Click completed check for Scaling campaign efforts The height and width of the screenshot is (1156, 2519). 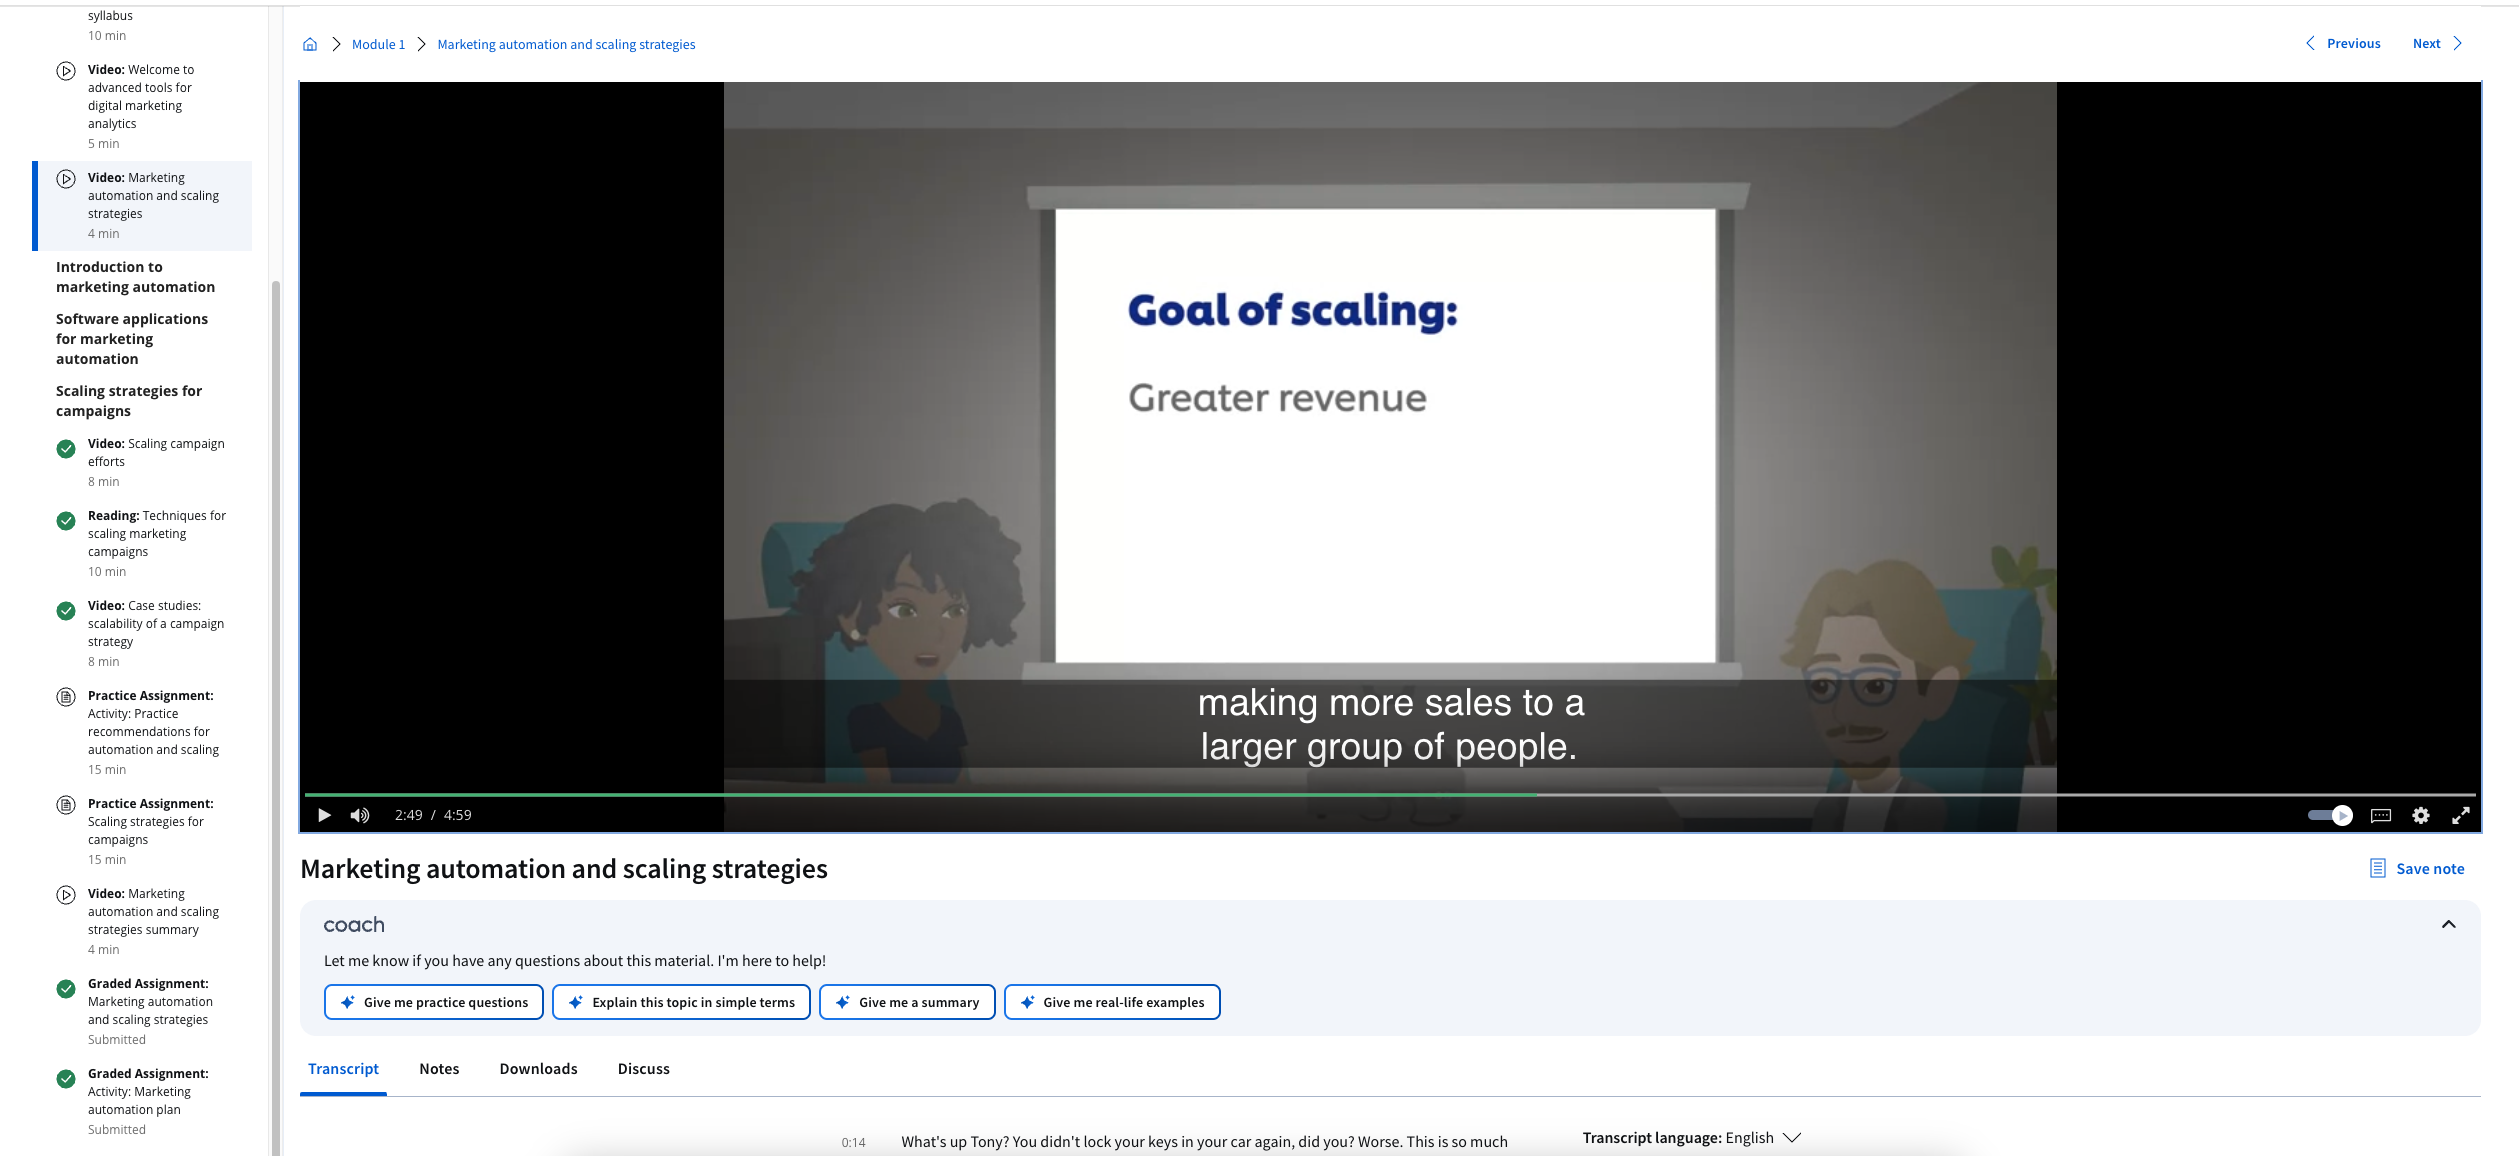point(66,449)
